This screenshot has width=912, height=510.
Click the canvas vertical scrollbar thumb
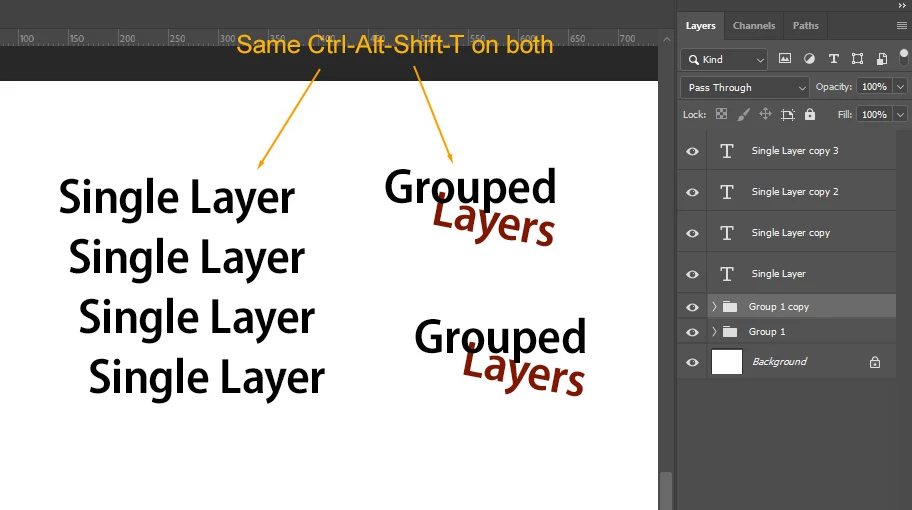point(666,490)
